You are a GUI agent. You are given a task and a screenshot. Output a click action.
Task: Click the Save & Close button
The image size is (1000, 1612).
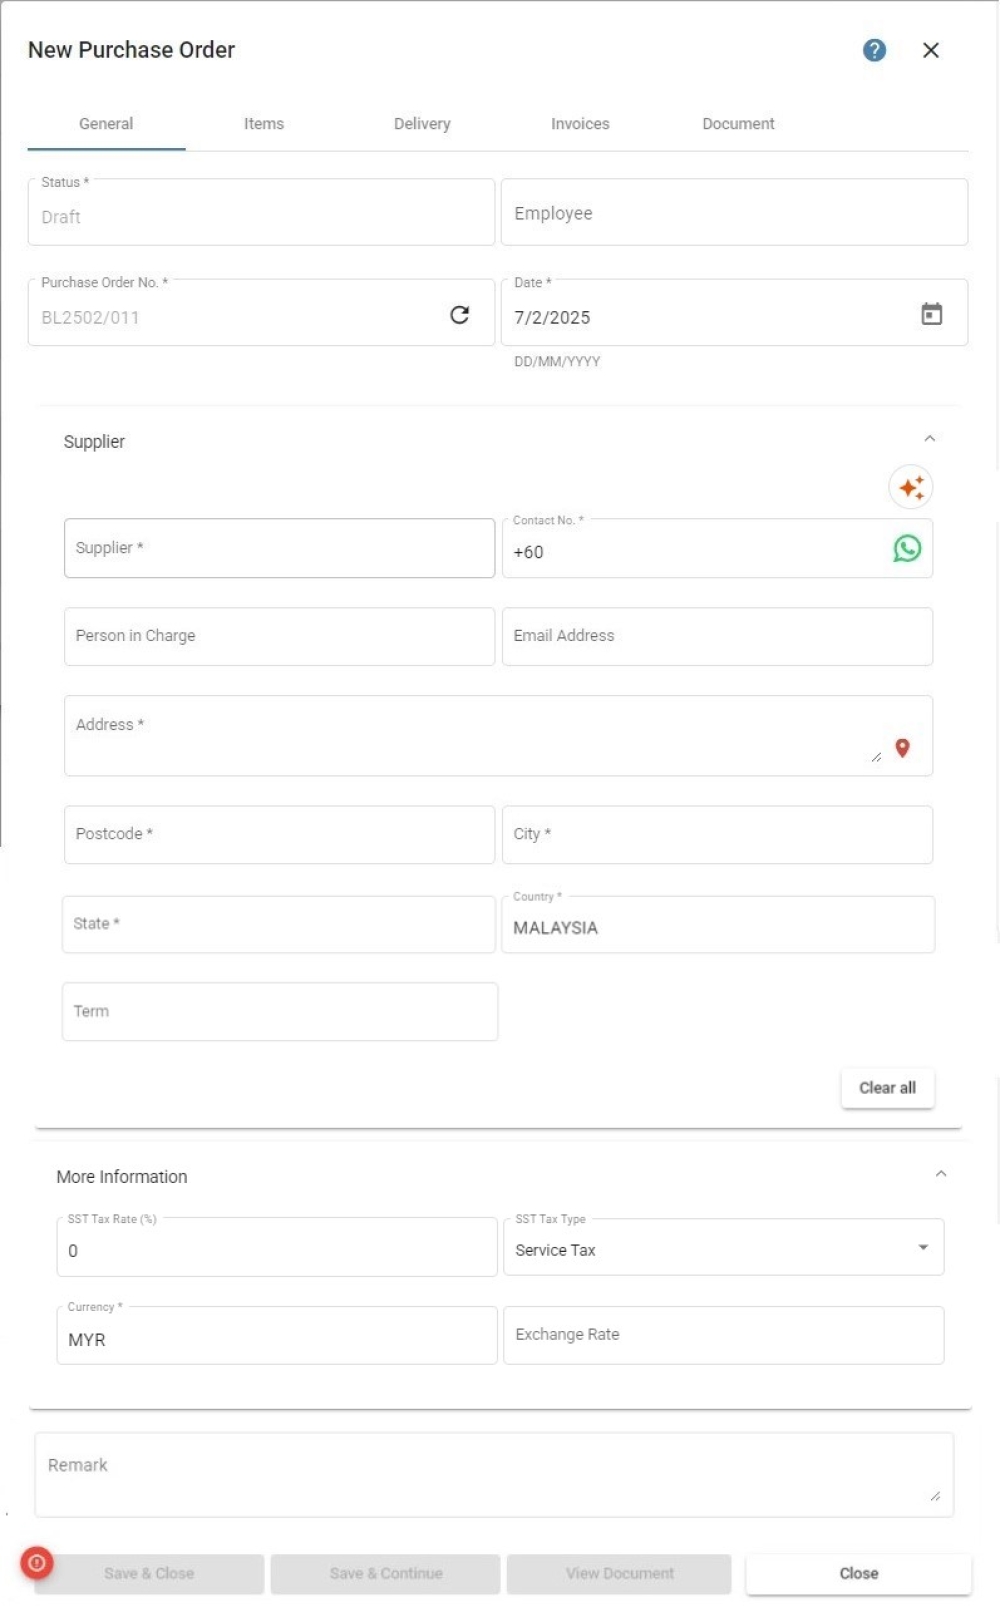click(x=149, y=1573)
